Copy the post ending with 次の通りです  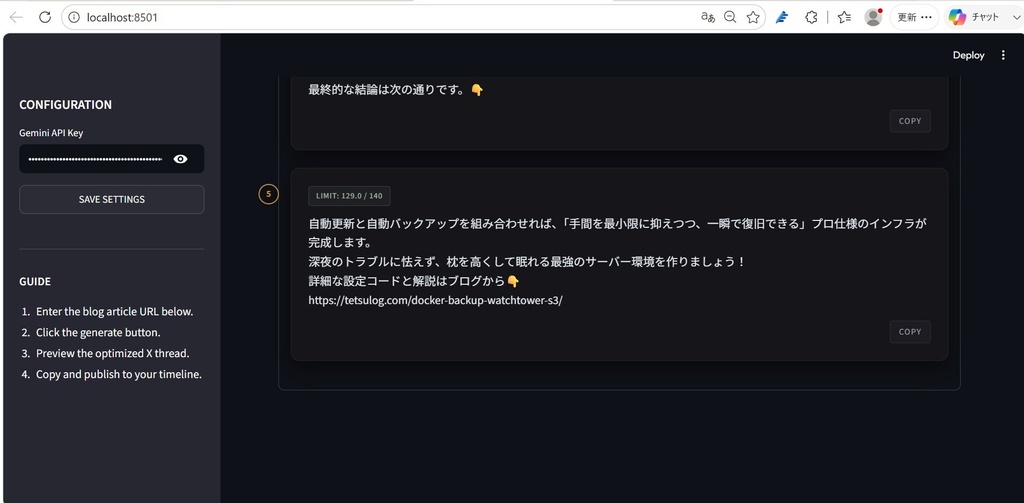point(910,121)
